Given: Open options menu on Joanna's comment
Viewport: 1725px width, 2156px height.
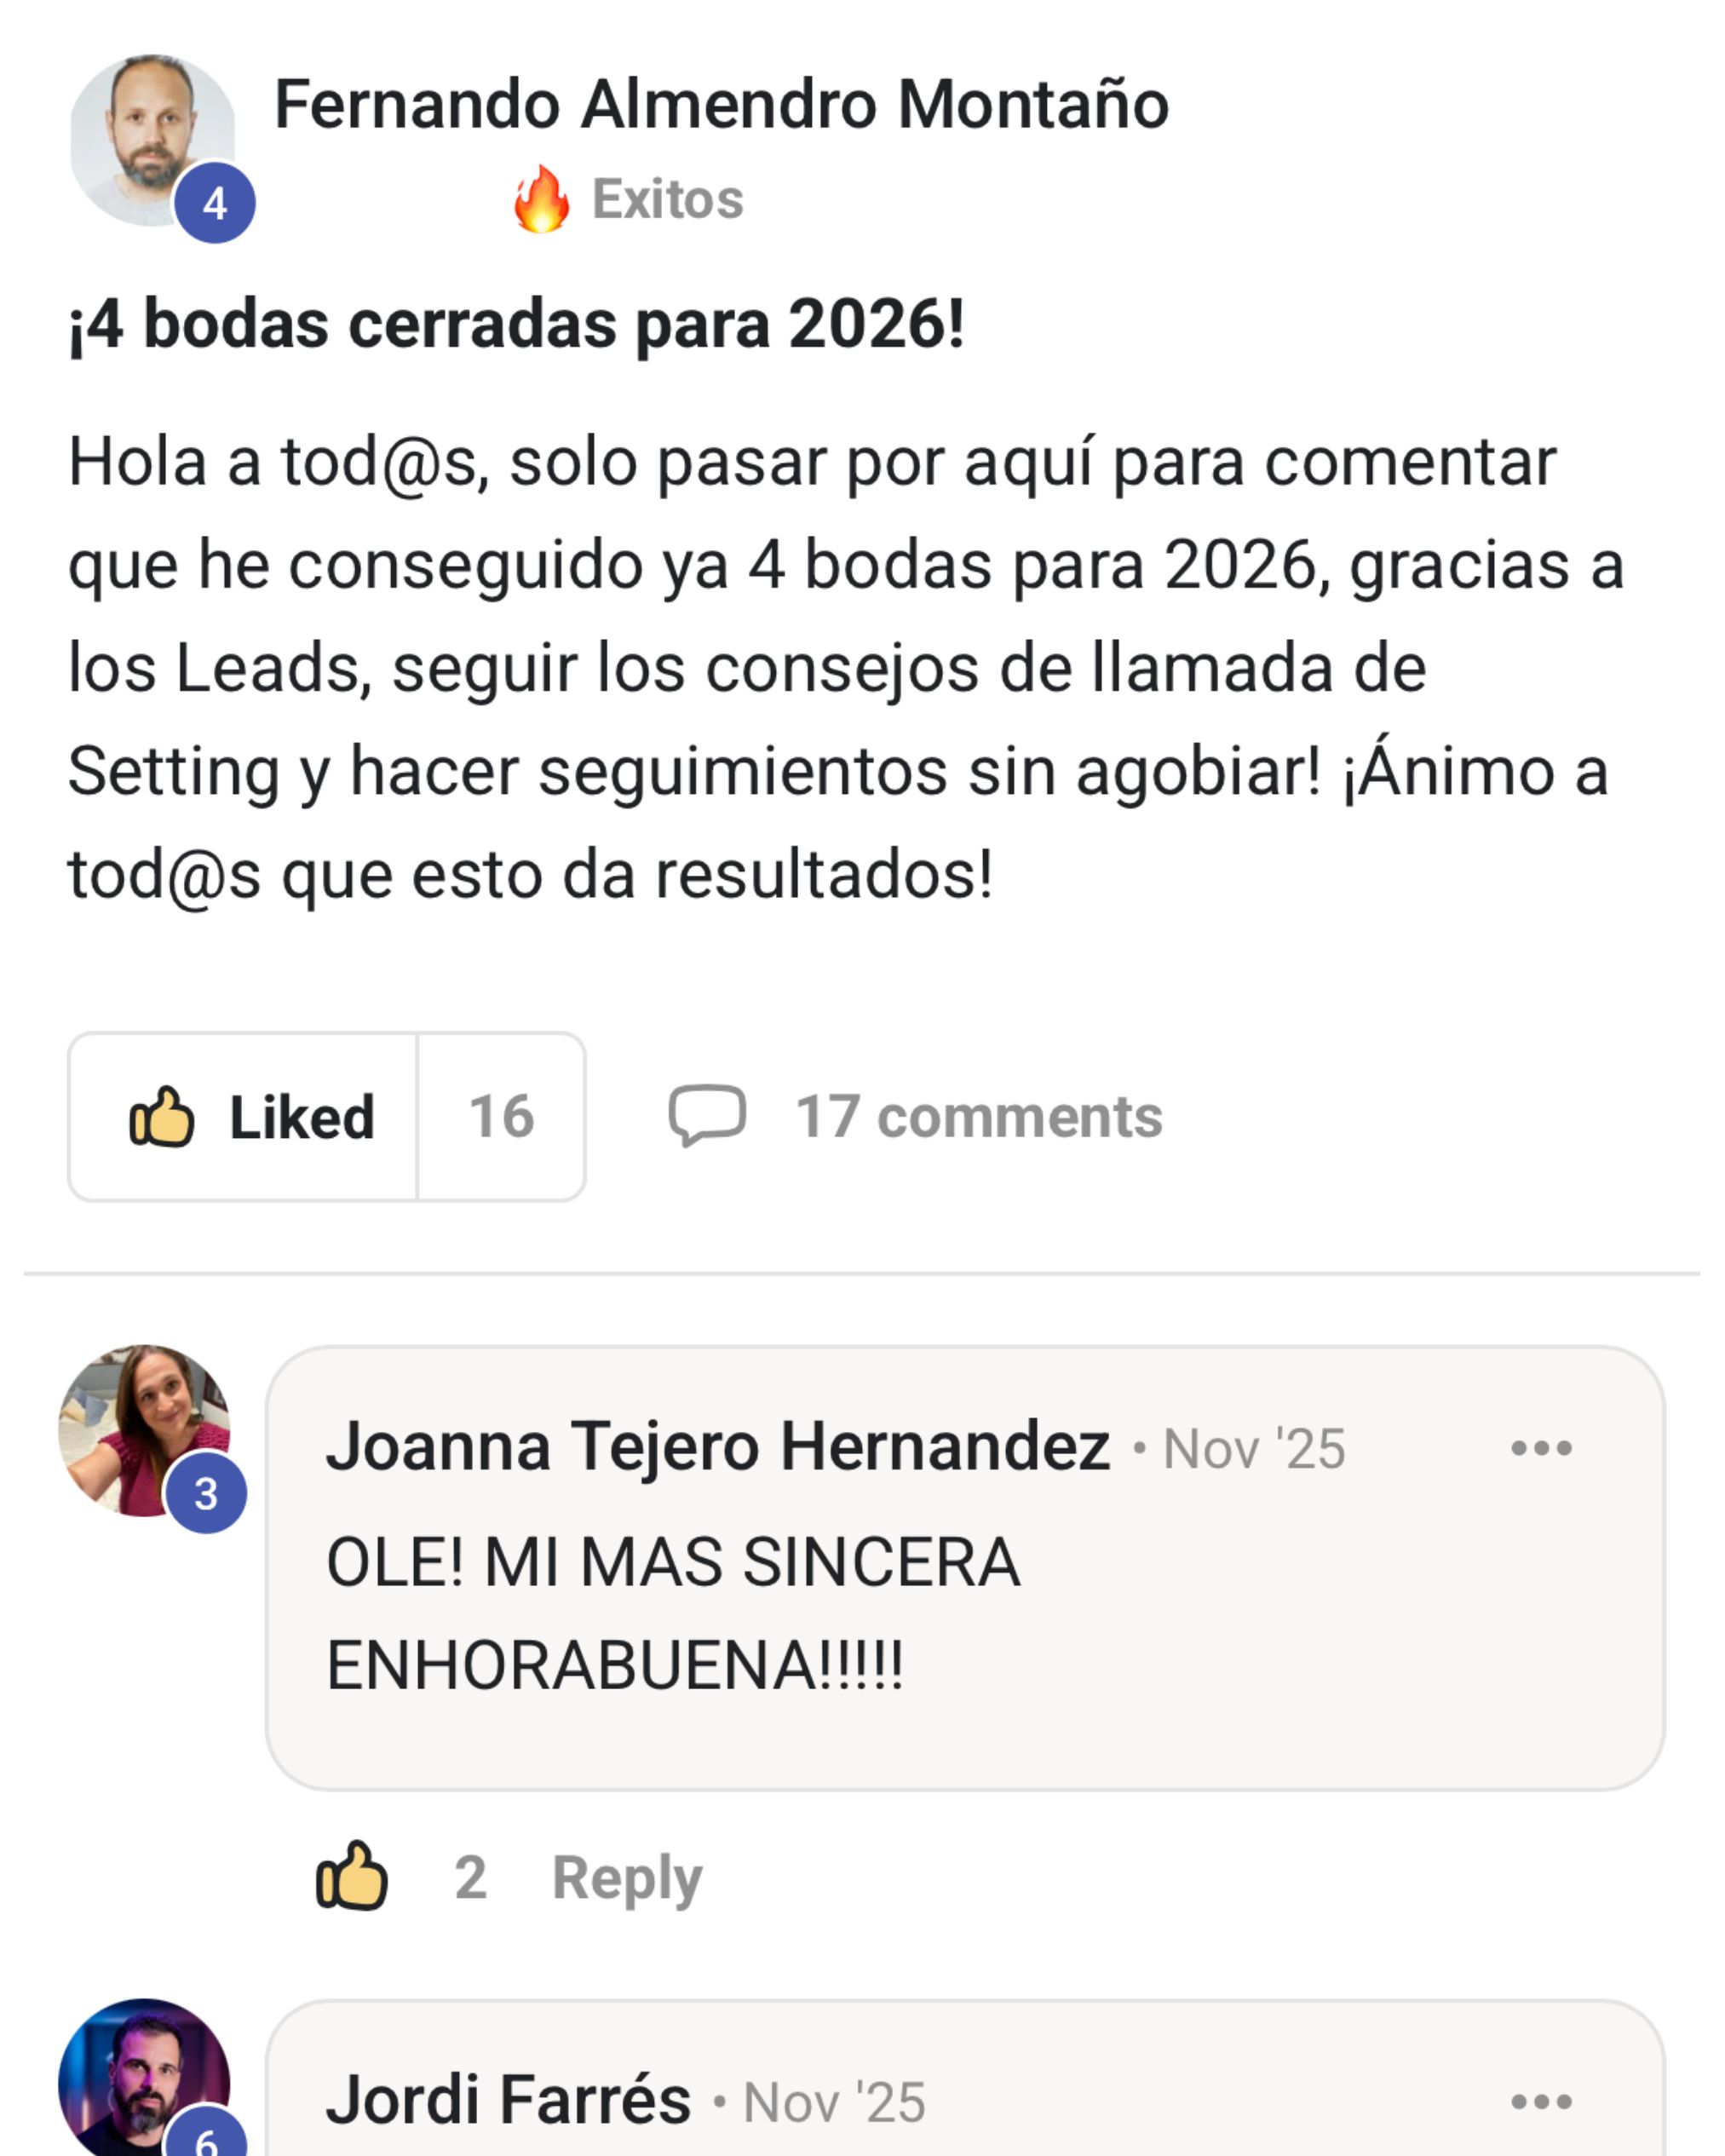Looking at the screenshot, I should [x=1541, y=1448].
